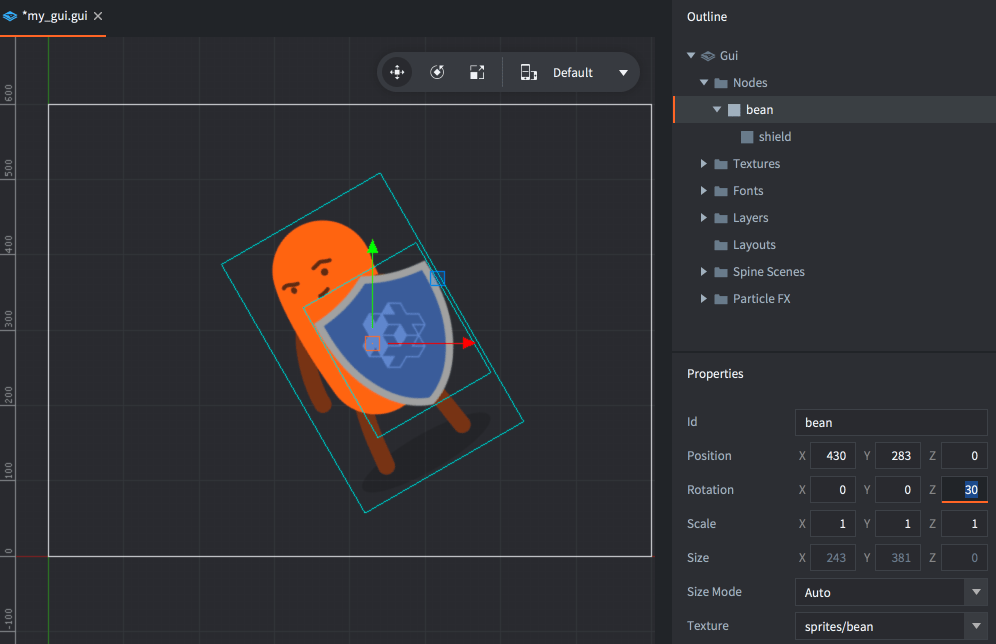Expand the Fonts folder
Screen dimensions: 996x644
click(x=704, y=191)
